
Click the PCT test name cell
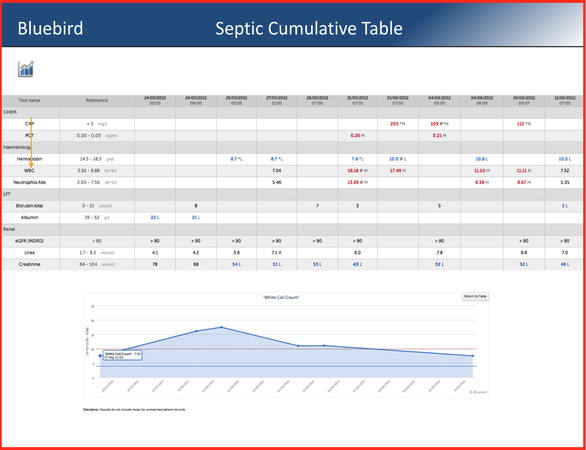click(x=30, y=136)
